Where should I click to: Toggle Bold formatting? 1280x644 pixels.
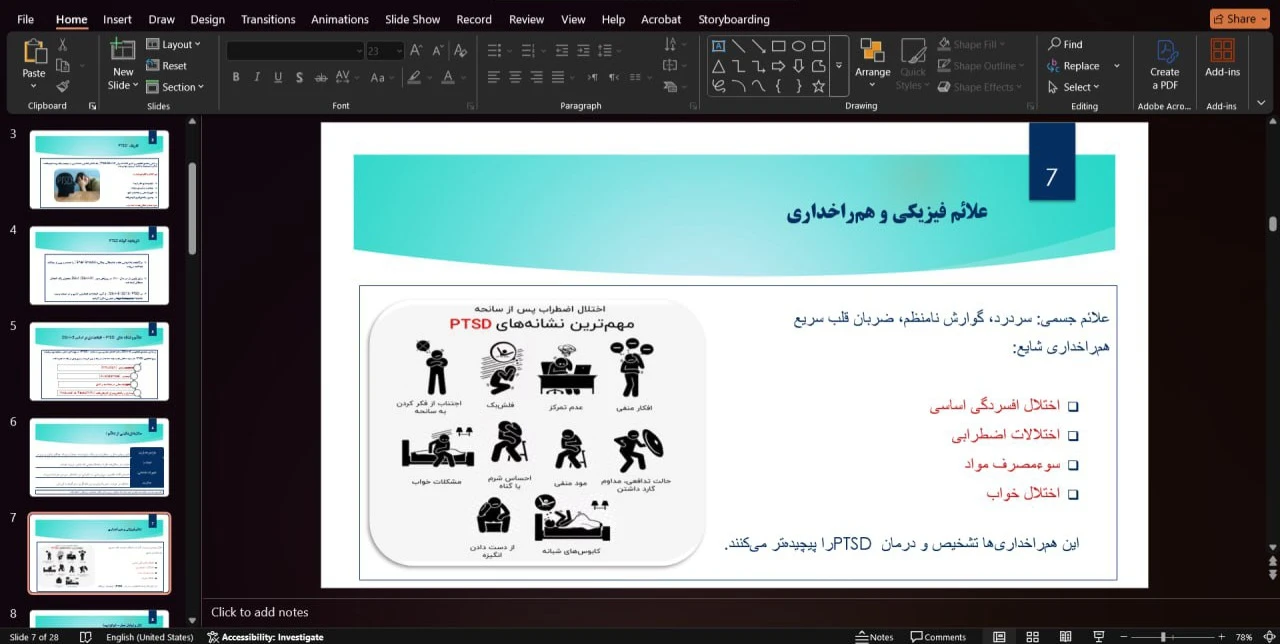point(236,77)
